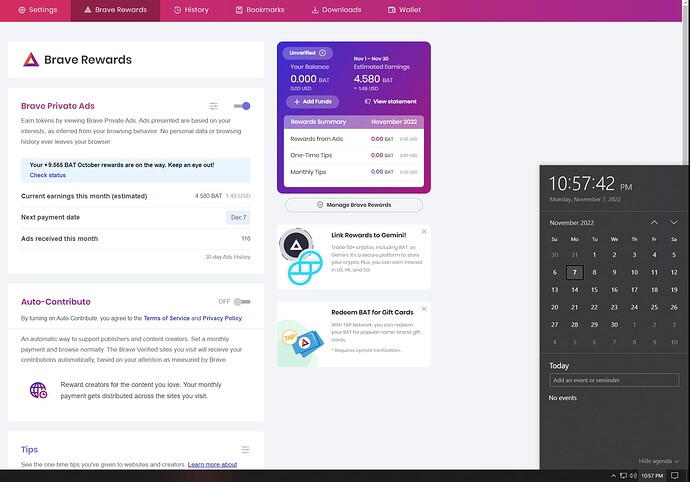The height and width of the screenshot is (482, 690).
Task: Click the Check status link
Action: pyautogui.click(x=48, y=175)
